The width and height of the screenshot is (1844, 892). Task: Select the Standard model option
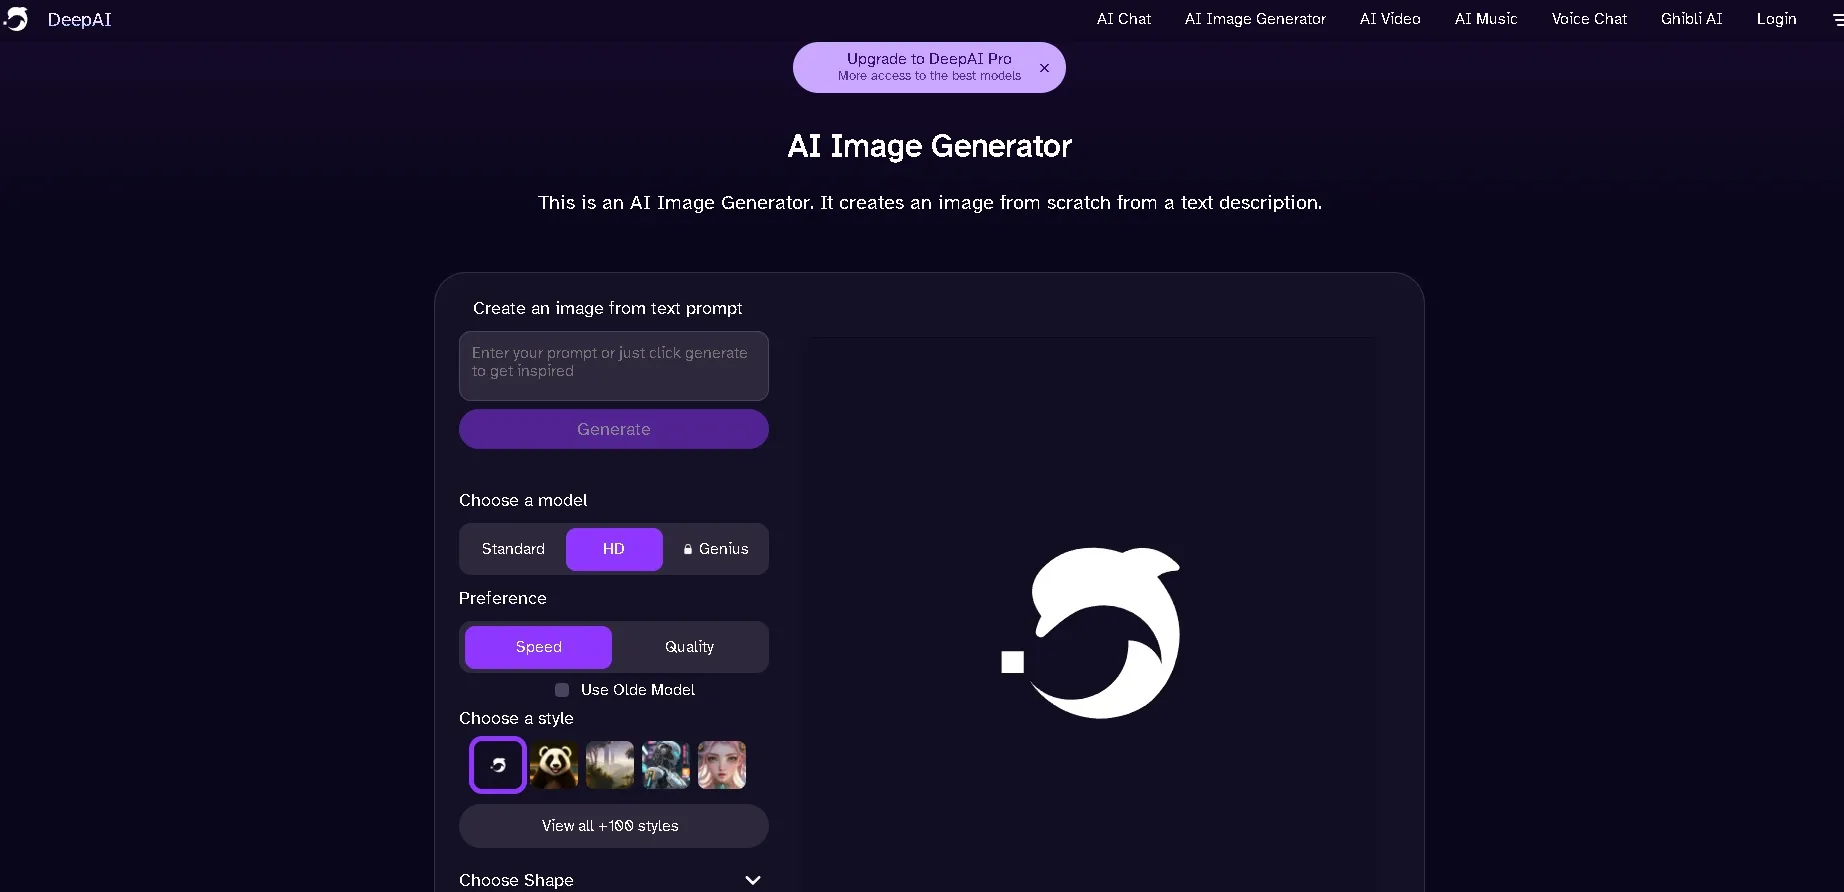click(513, 549)
